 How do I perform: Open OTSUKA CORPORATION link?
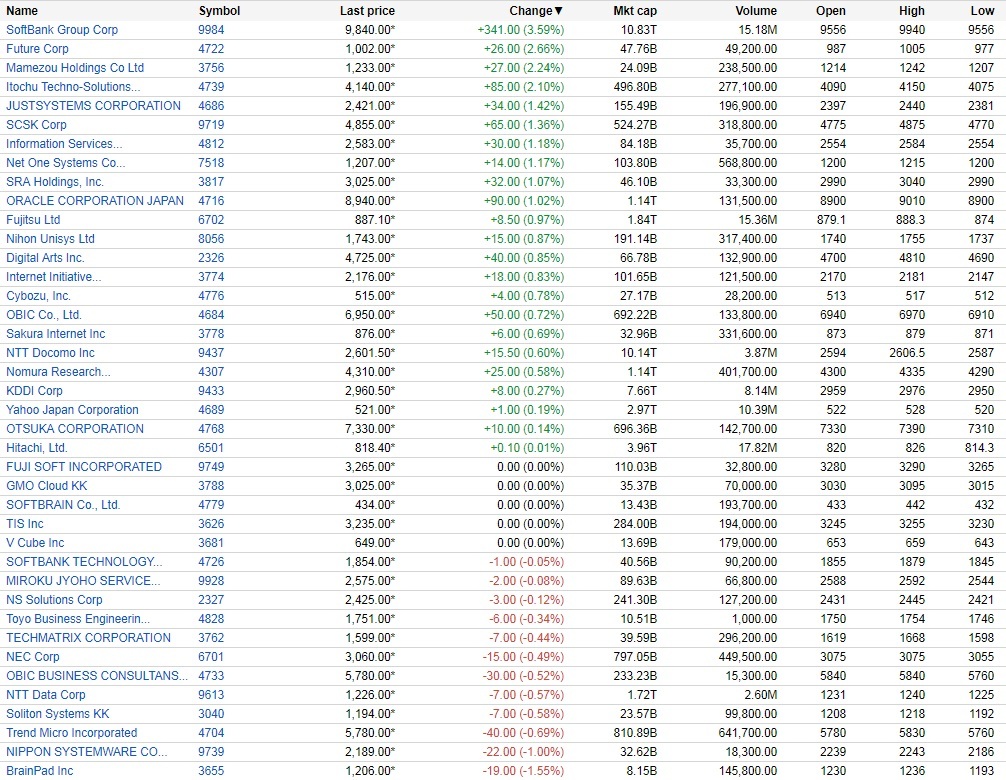(75, 429)
